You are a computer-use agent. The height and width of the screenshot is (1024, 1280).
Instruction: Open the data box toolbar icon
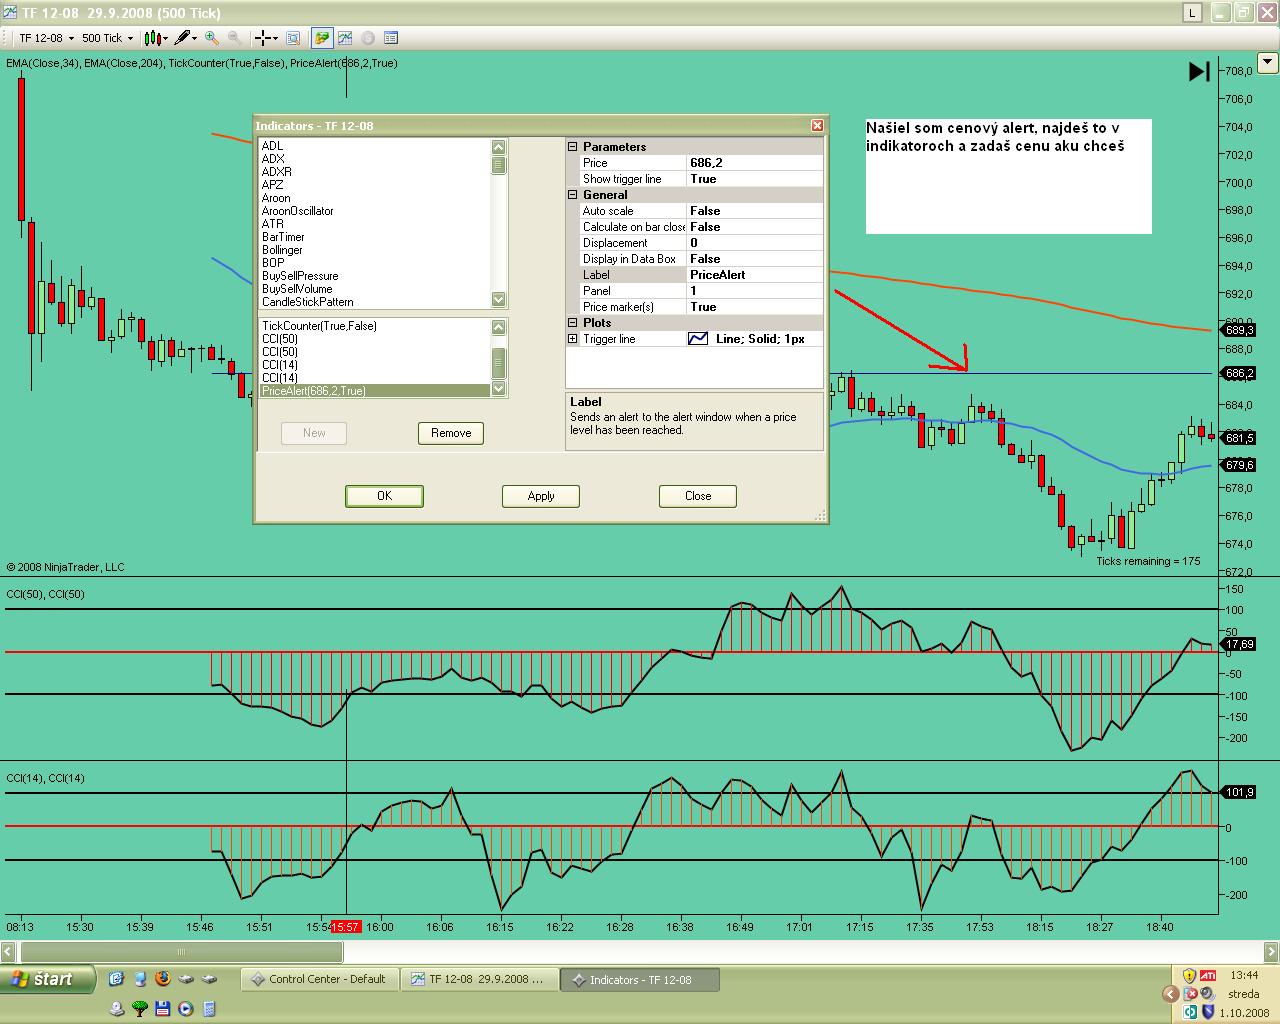pyautogui.click(x=391, y=38)
